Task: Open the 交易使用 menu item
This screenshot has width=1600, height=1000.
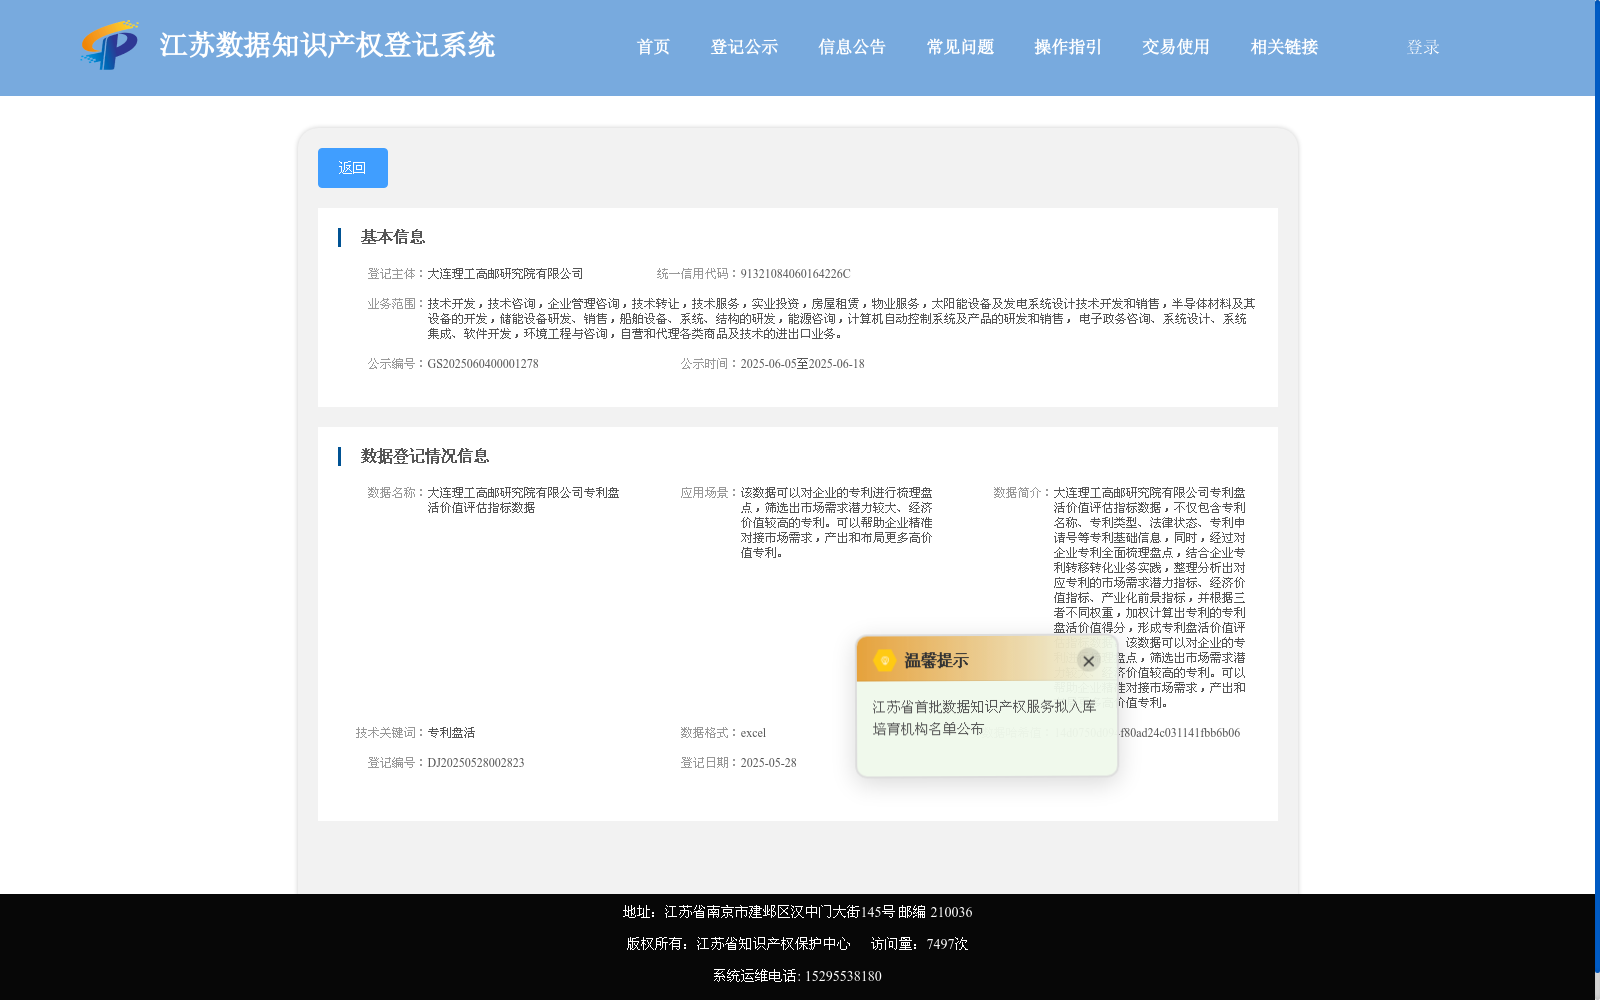Action: pyautogui.click(x=1176, y=47)
